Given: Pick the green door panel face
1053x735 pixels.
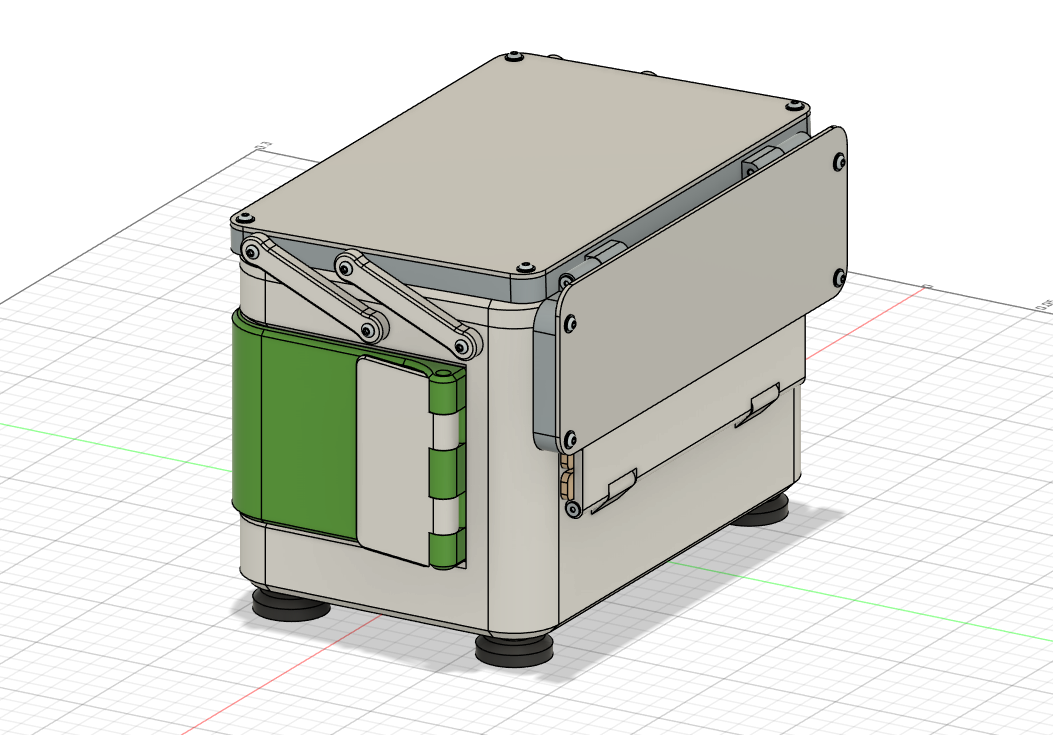Looking at the screenshot, I should [x=308, y=433].
